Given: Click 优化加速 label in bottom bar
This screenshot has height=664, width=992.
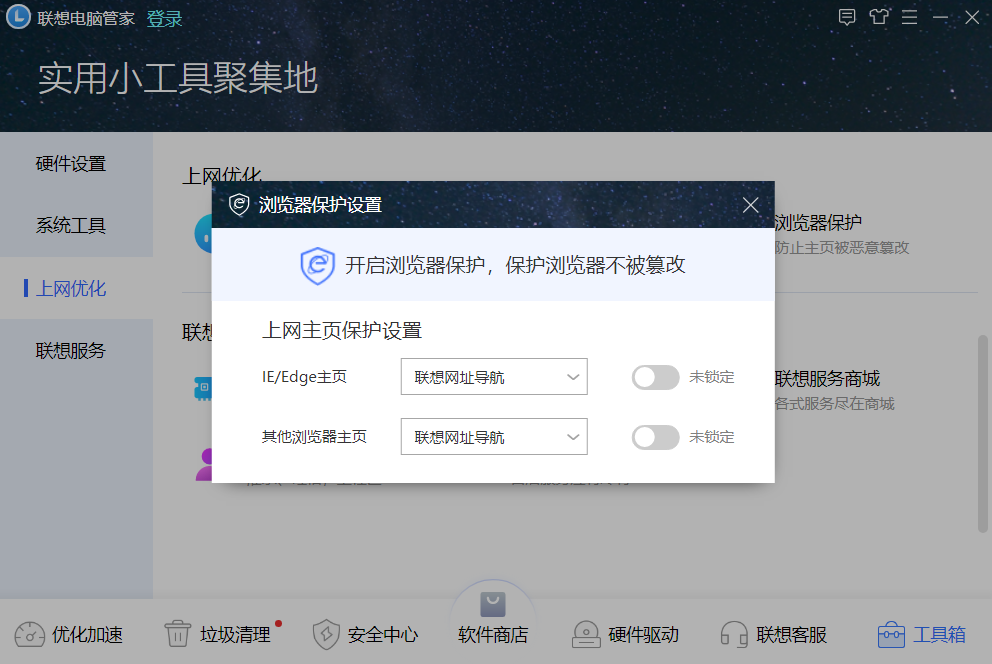Looking at the screenshot, I should pos(87,635).
